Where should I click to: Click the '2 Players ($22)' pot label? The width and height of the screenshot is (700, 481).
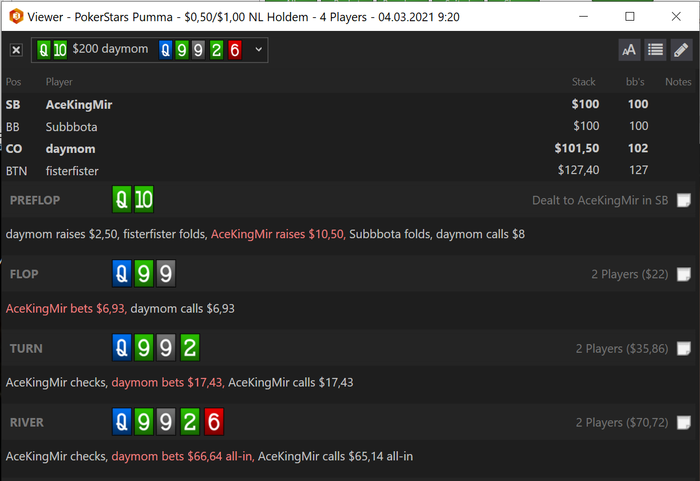pos(630,274)
